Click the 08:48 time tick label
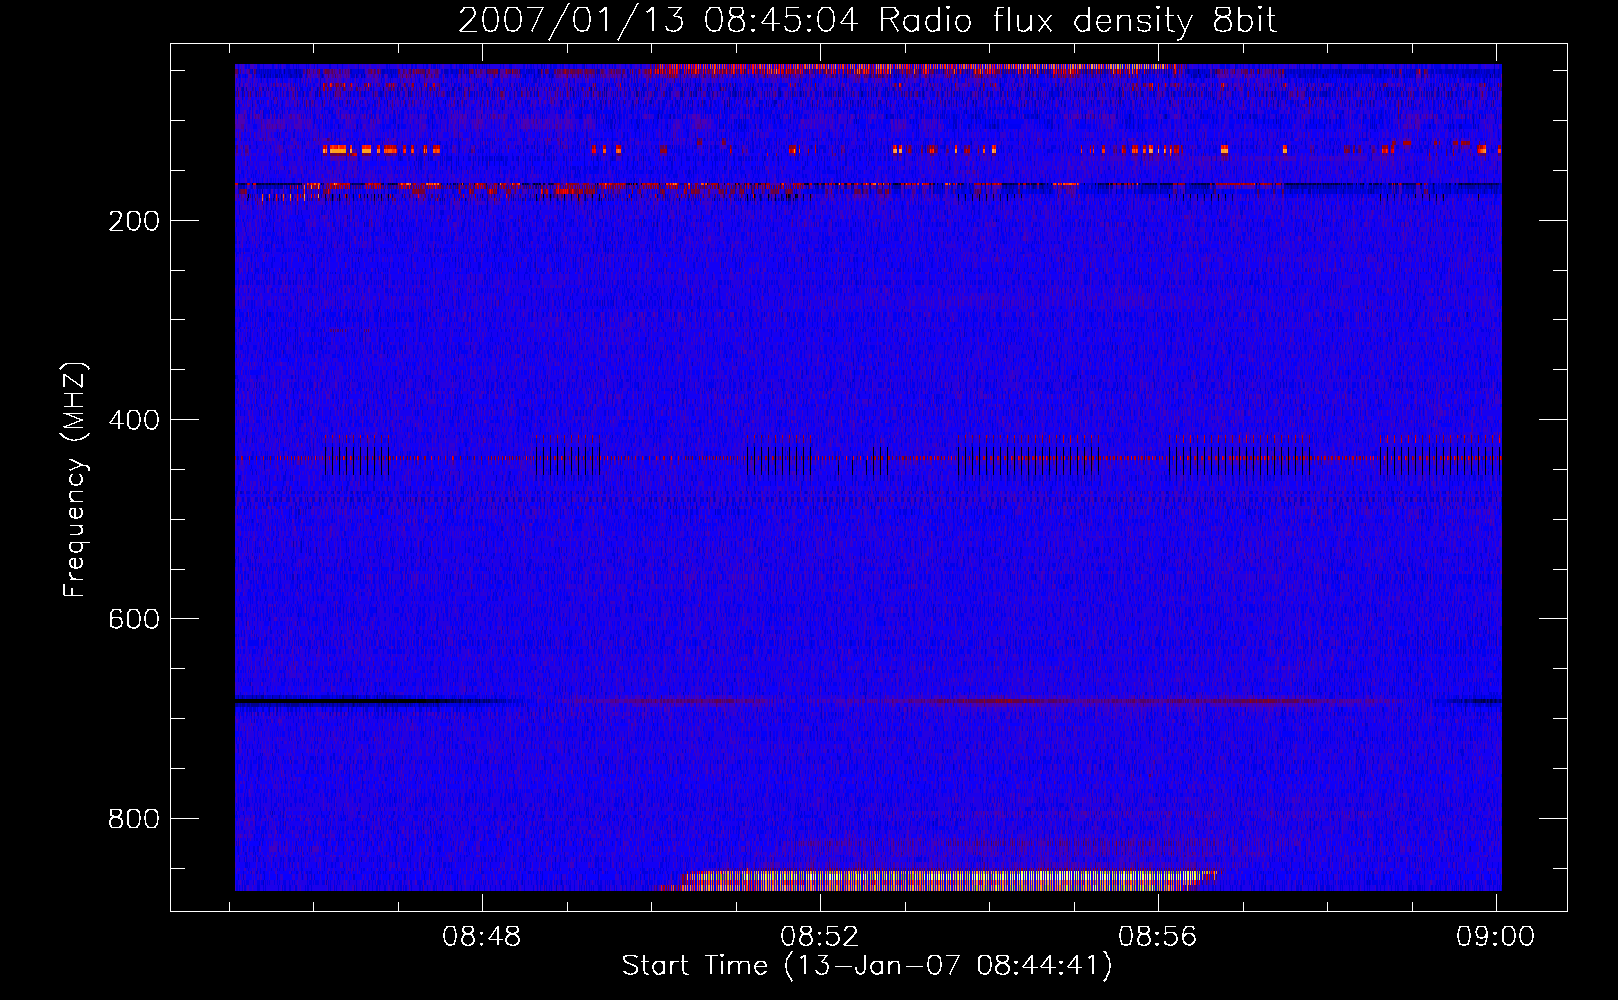1618x1000 pixels. [482, 937]
